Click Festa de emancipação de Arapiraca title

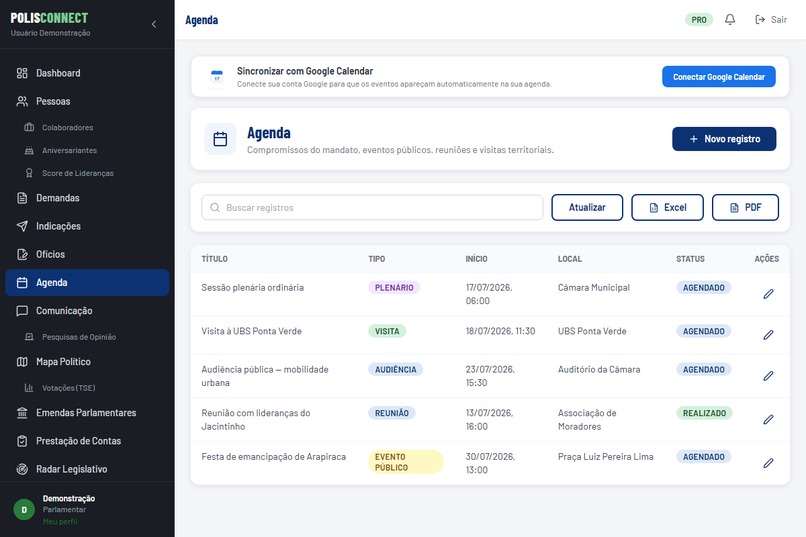pyautogui.click(x=273, y=457)
